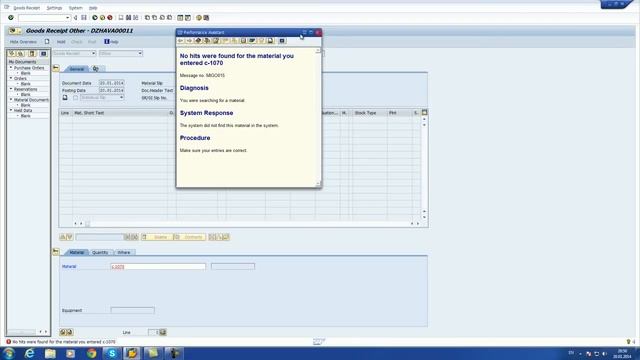Open Windows Explorer folder from taskbar

click(x=50, y=353)
